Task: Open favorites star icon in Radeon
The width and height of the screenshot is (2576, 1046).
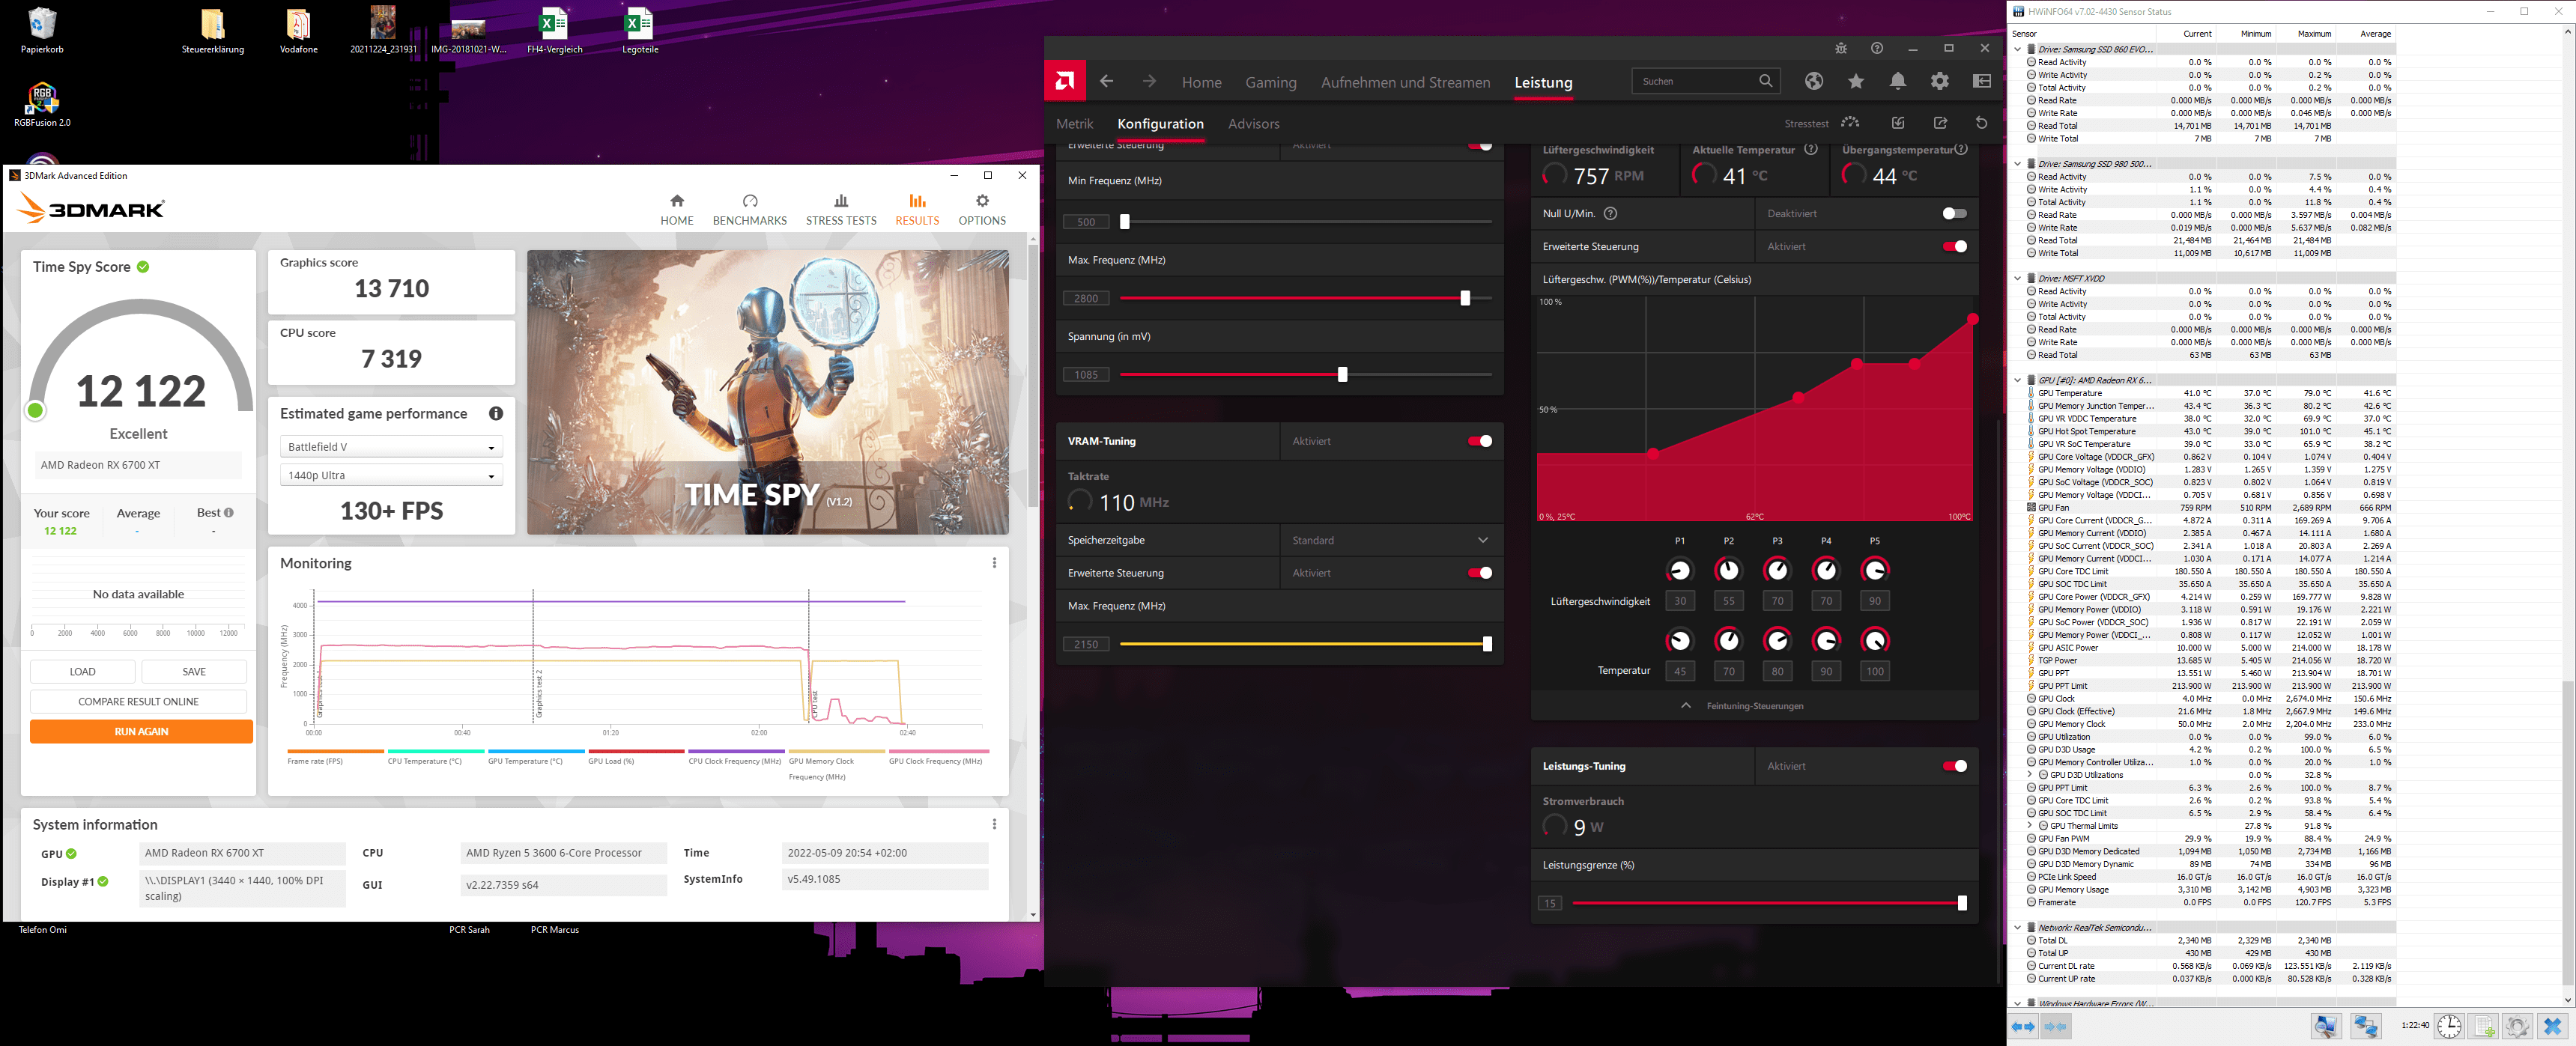Action: coord(1856,81)
